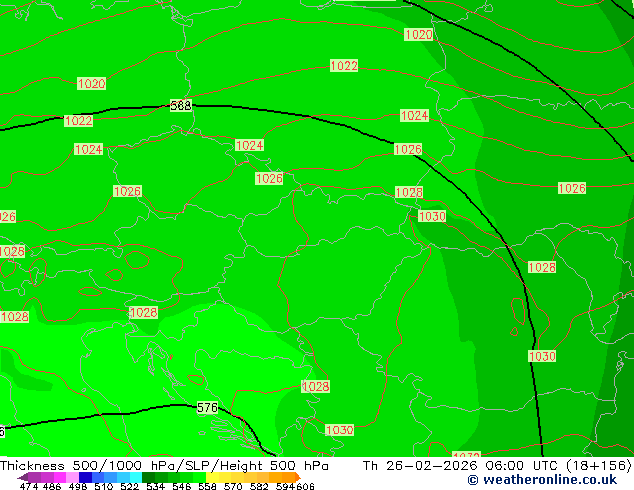Screen dimensions: 634x490
Task: Click the 582 legend value
Action: pyautogui.click(x=259, y=486)
